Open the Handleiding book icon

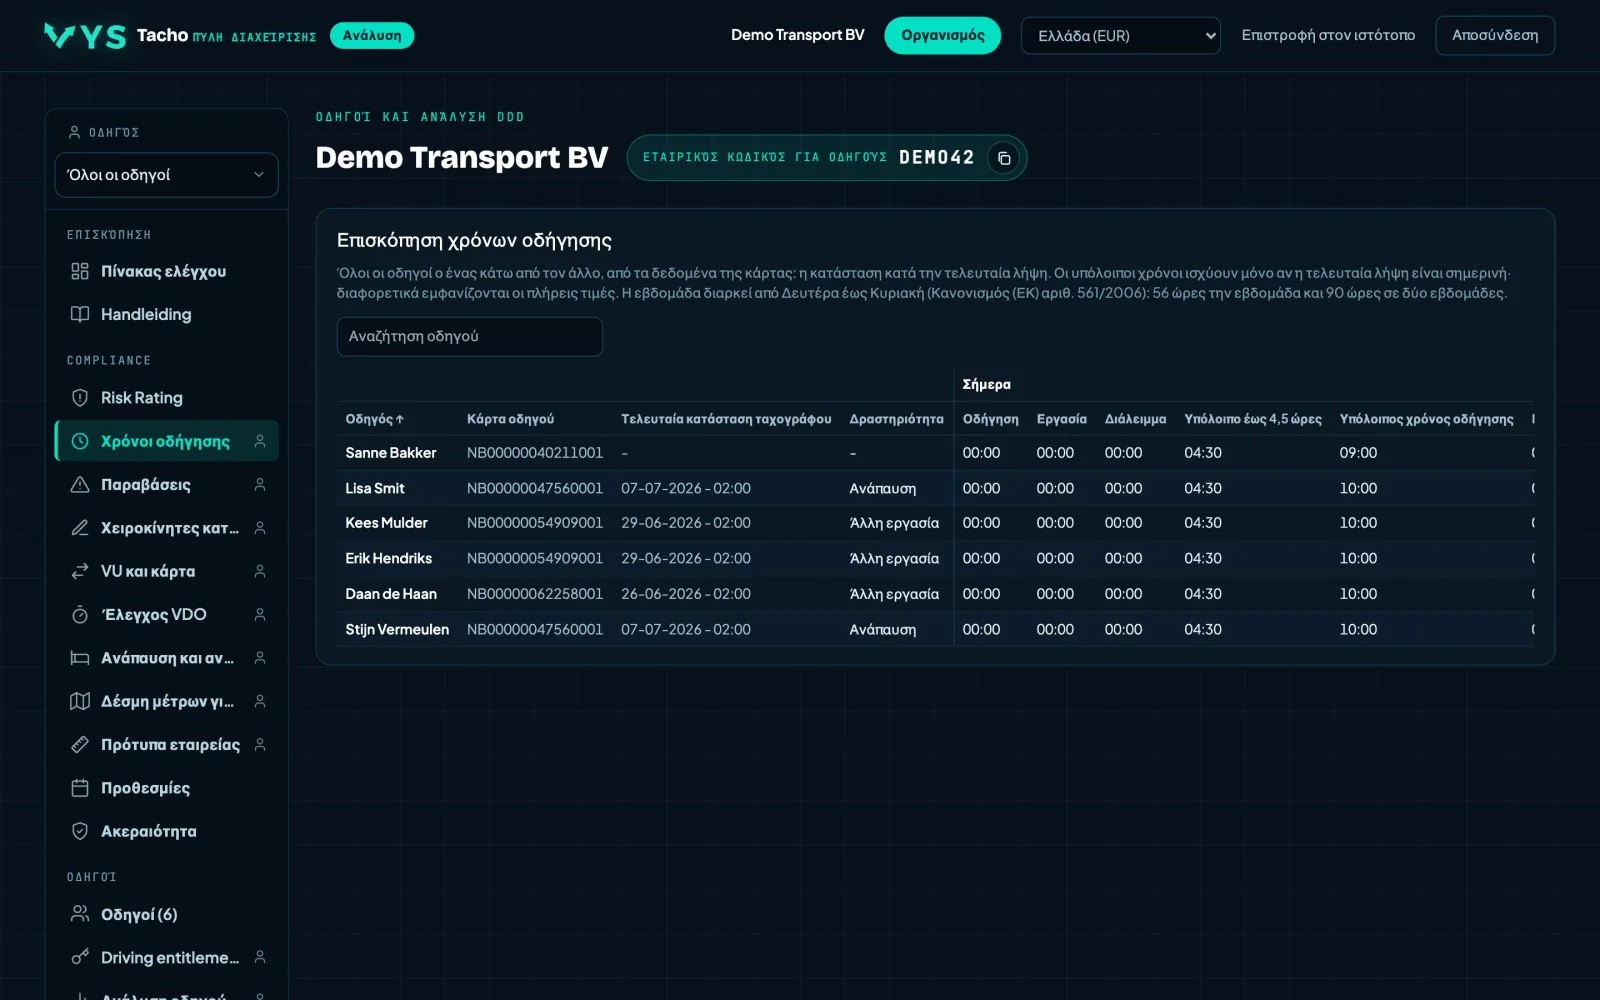[x=80, y=314]
